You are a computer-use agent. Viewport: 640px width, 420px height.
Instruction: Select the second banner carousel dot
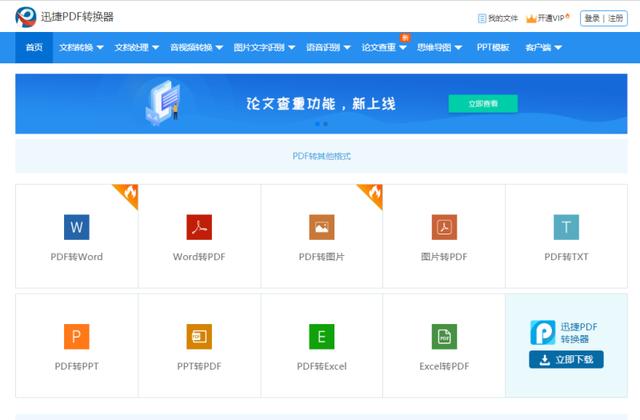325,124
